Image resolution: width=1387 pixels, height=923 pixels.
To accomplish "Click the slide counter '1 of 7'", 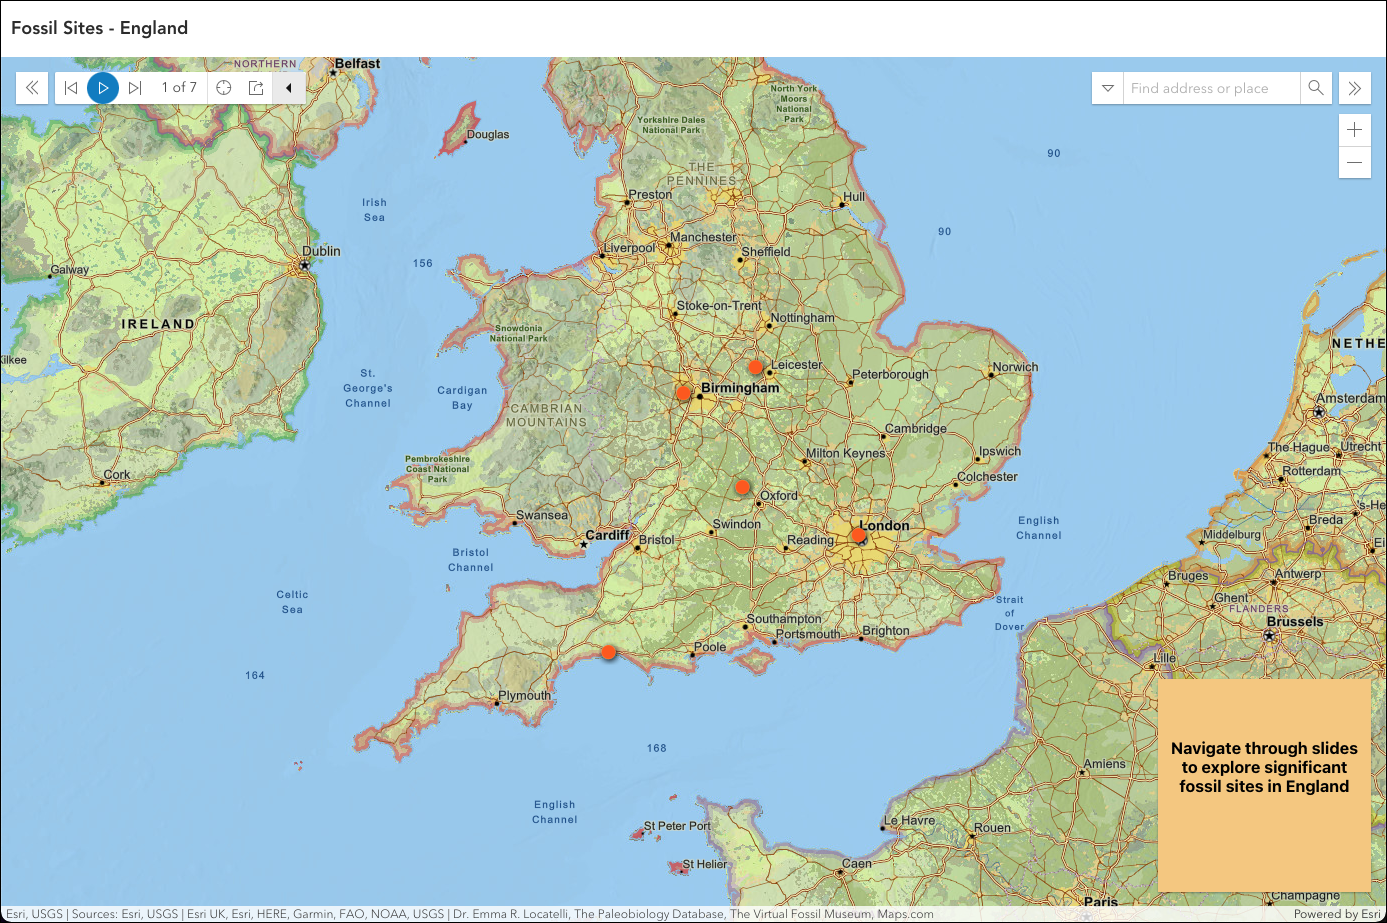I will click(179, 88).
